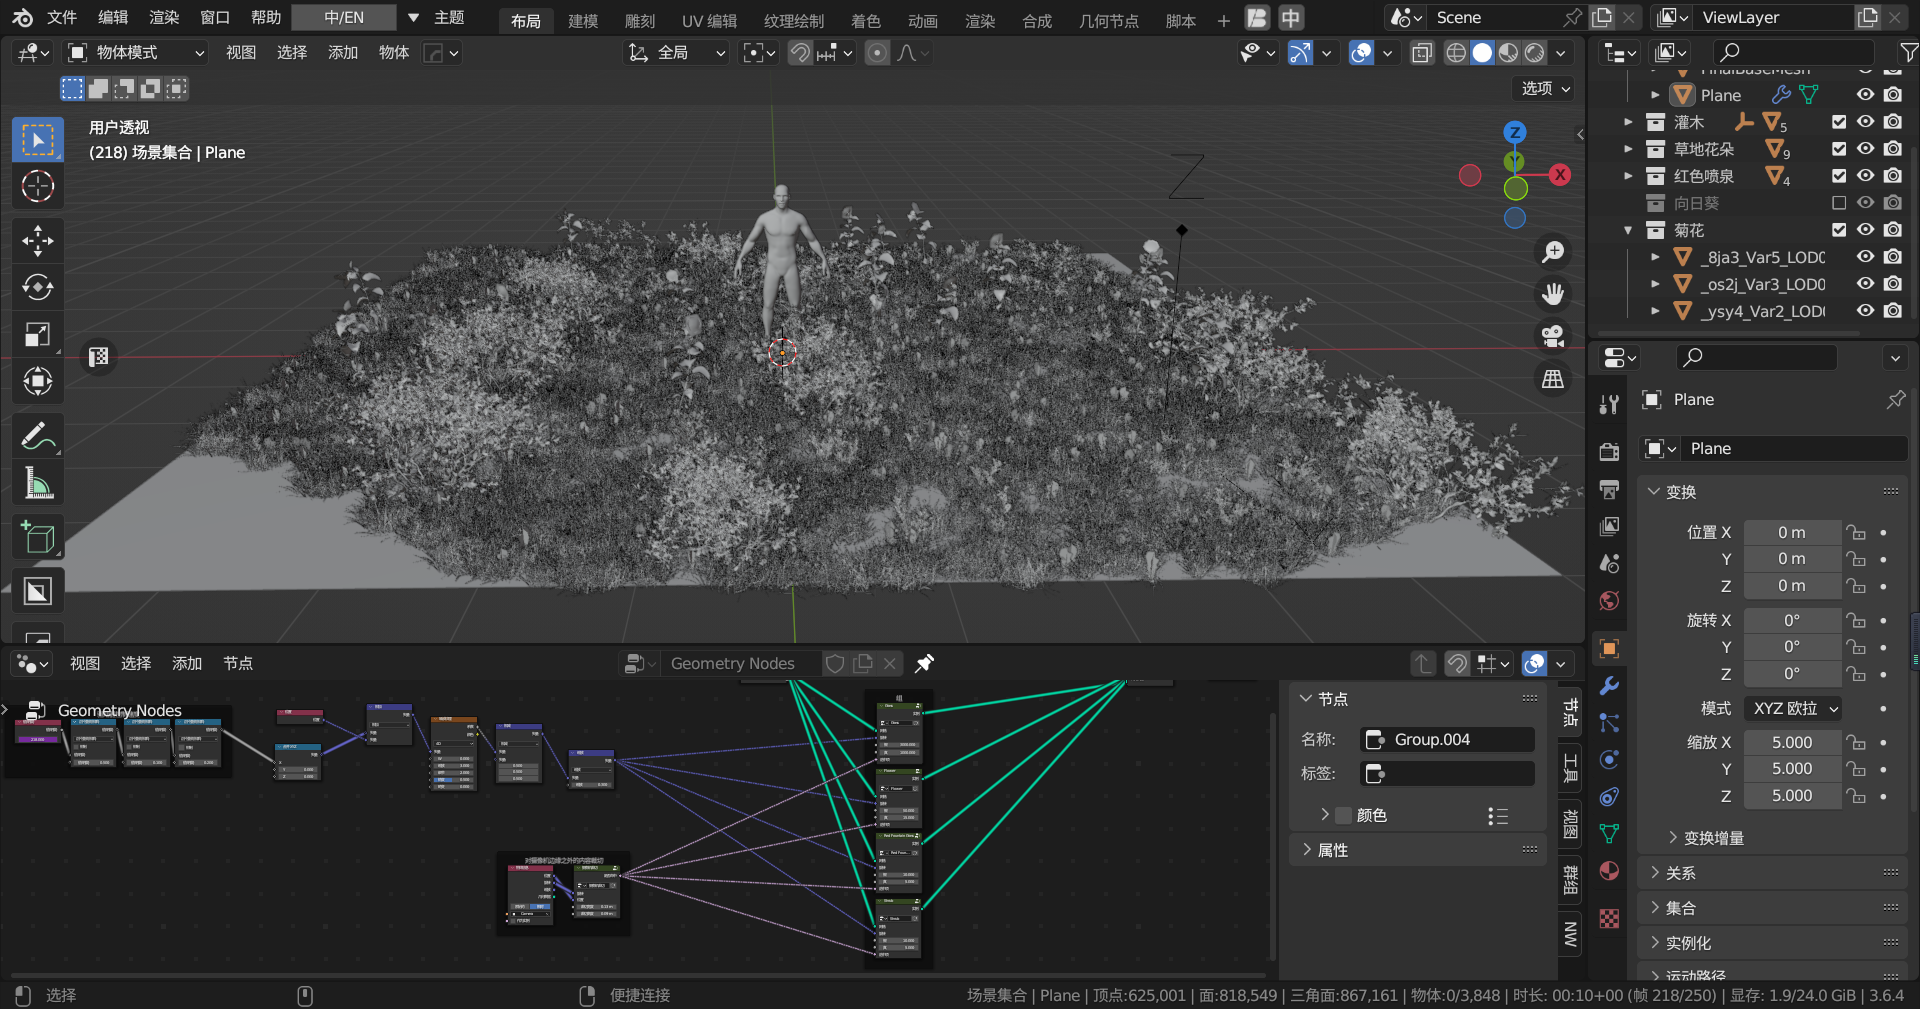Screen dimensions: 1920x1009
Task: Toggle the camera view icon
Action: click(1553, 336)
